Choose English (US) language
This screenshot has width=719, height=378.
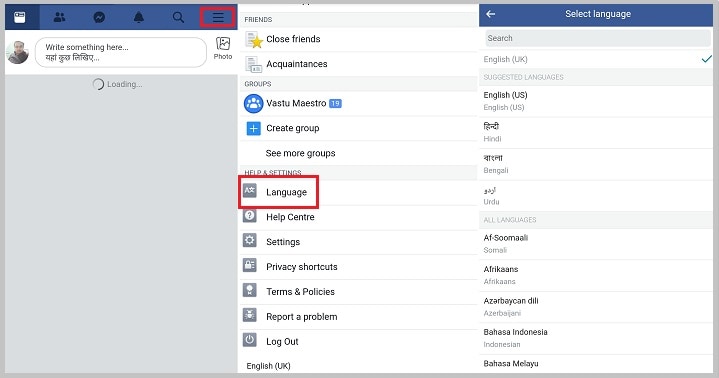point(596,101)
